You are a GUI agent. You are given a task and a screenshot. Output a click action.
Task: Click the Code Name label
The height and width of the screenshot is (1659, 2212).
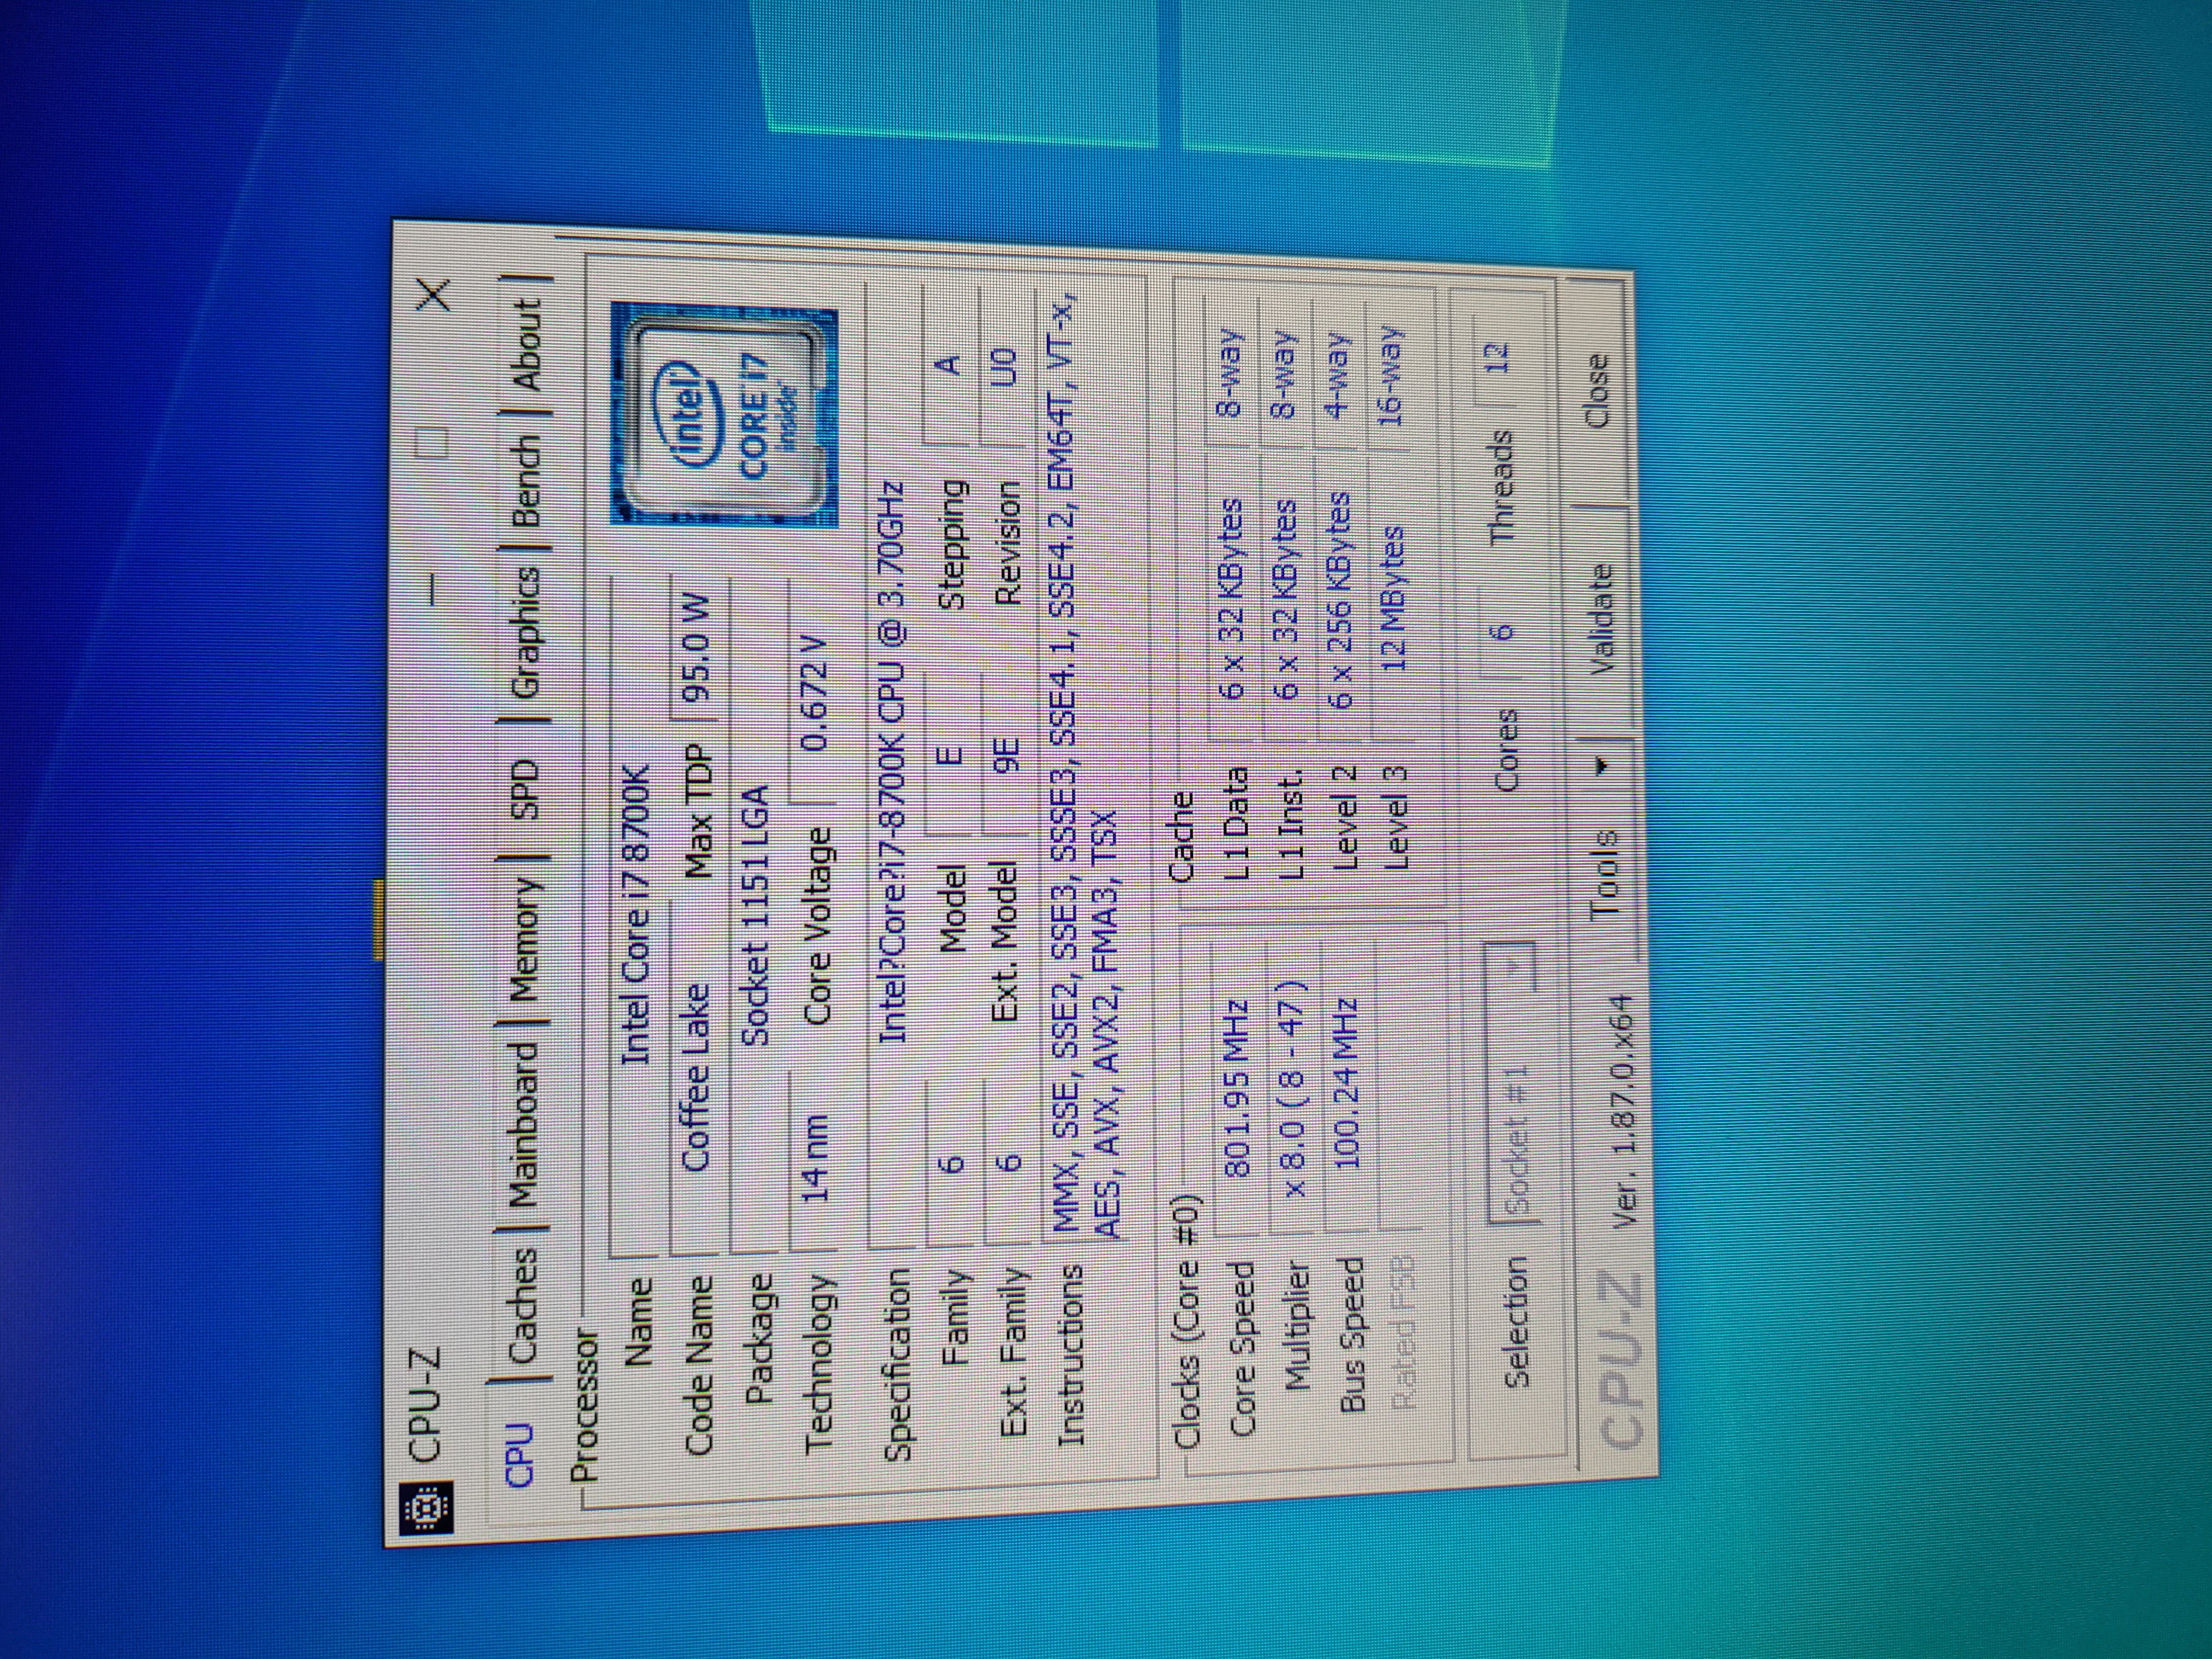[x=700, y=1365]
